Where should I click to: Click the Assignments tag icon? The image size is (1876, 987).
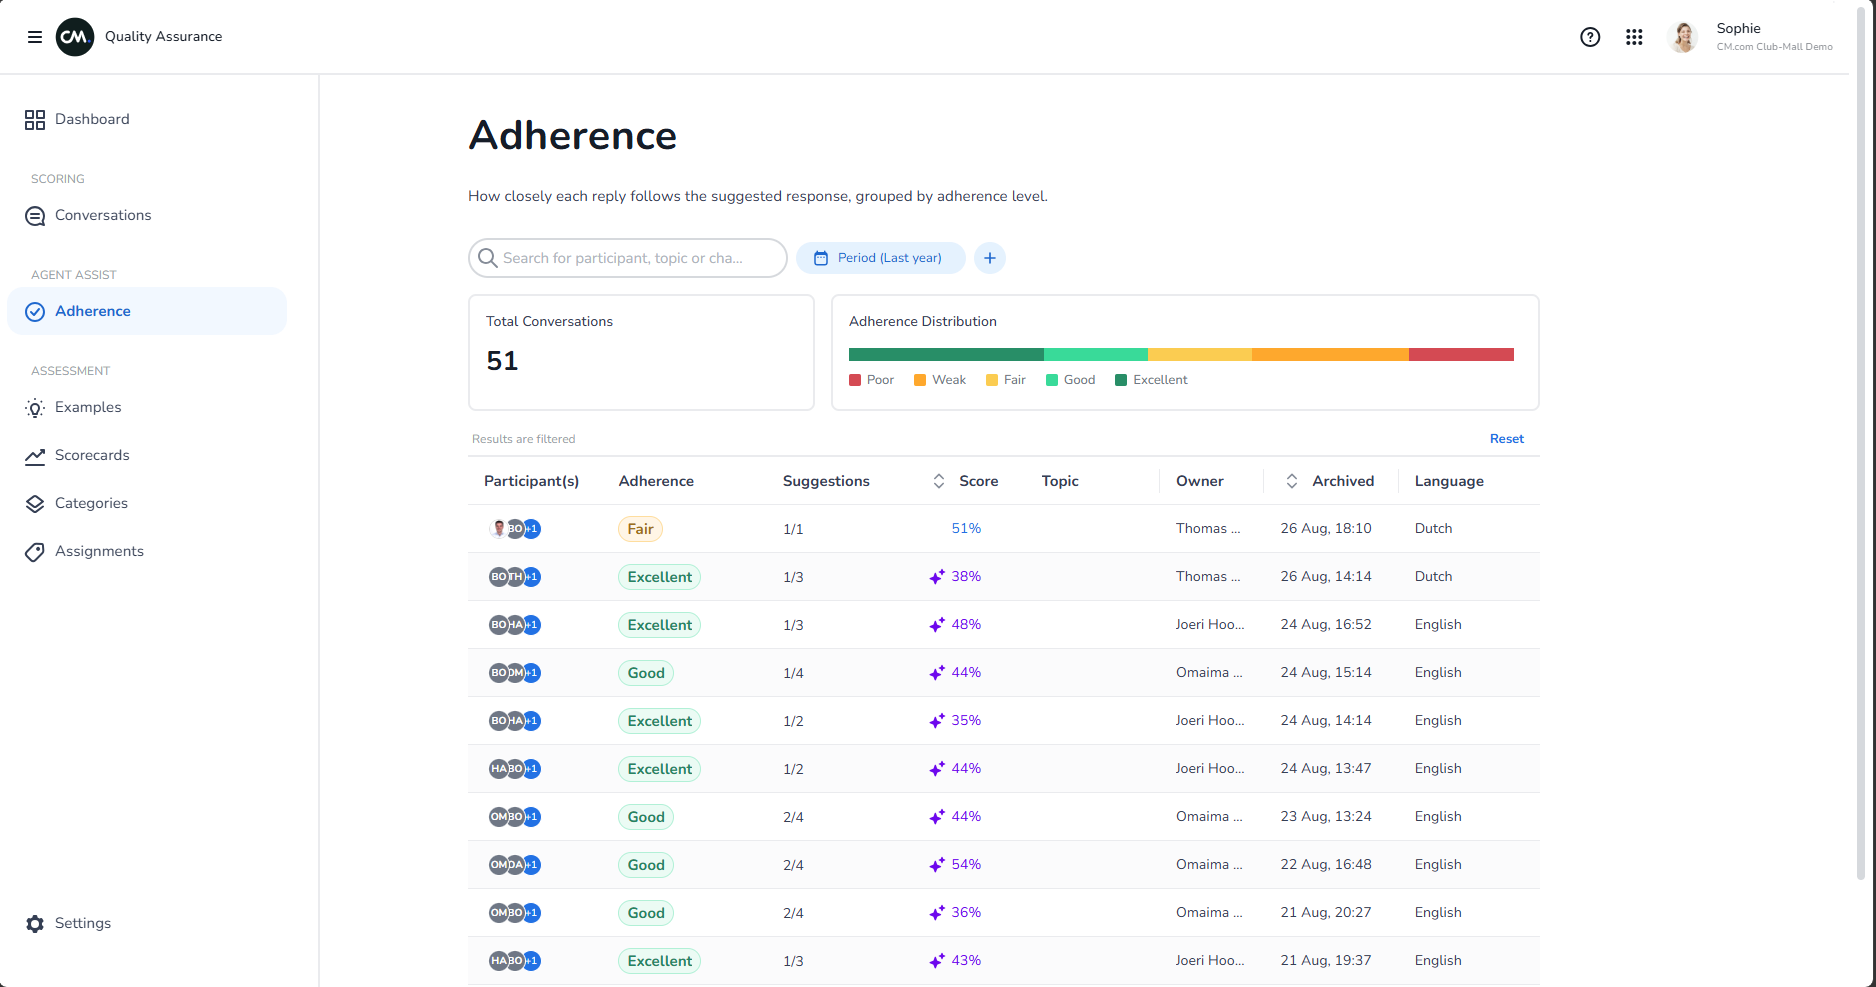[x=35, y=552]
